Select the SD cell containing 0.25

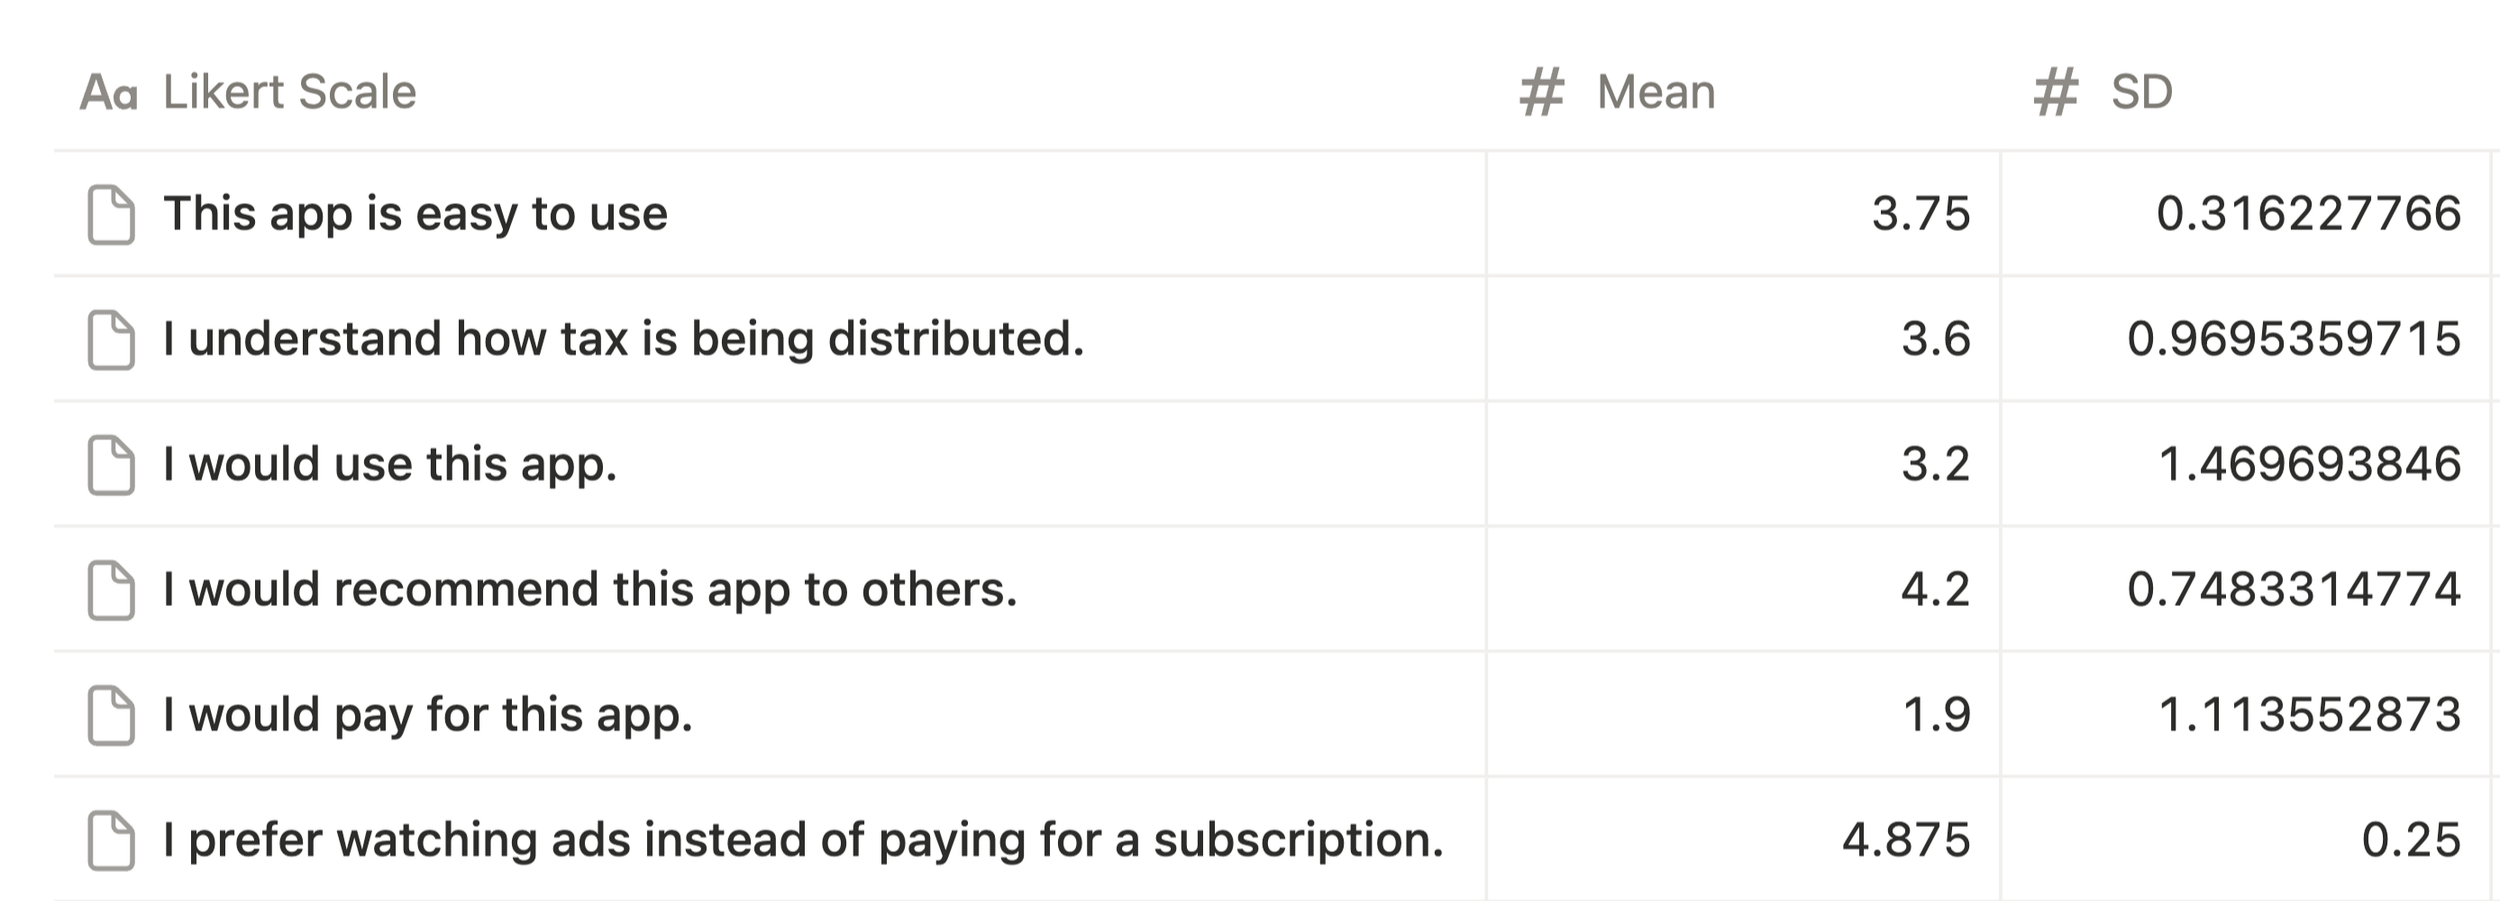pyautogui.click(x=2245, y=839)
